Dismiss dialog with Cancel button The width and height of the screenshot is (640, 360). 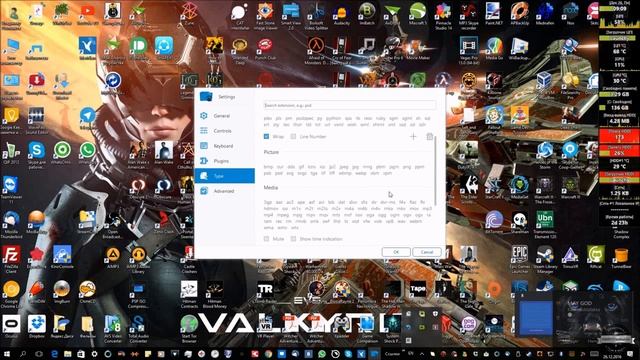click(x=427, y=252)
